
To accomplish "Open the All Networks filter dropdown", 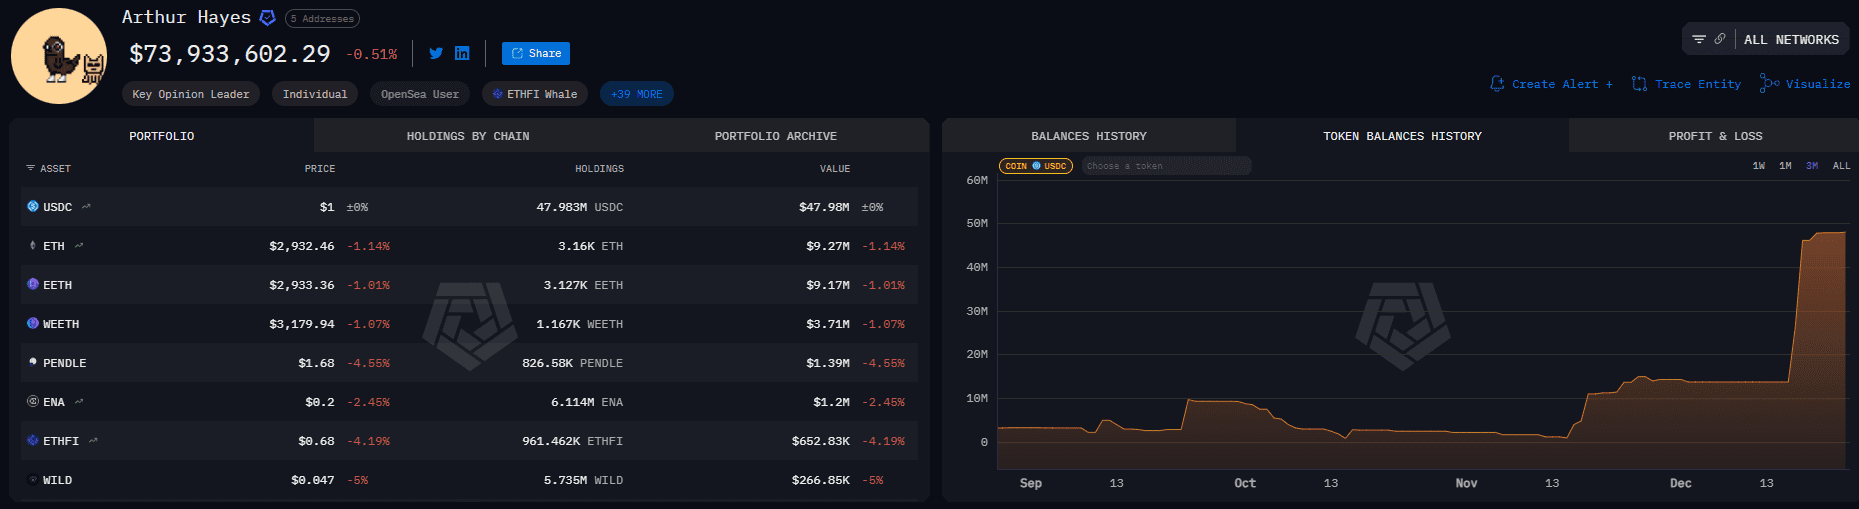I will point(1791,40).
